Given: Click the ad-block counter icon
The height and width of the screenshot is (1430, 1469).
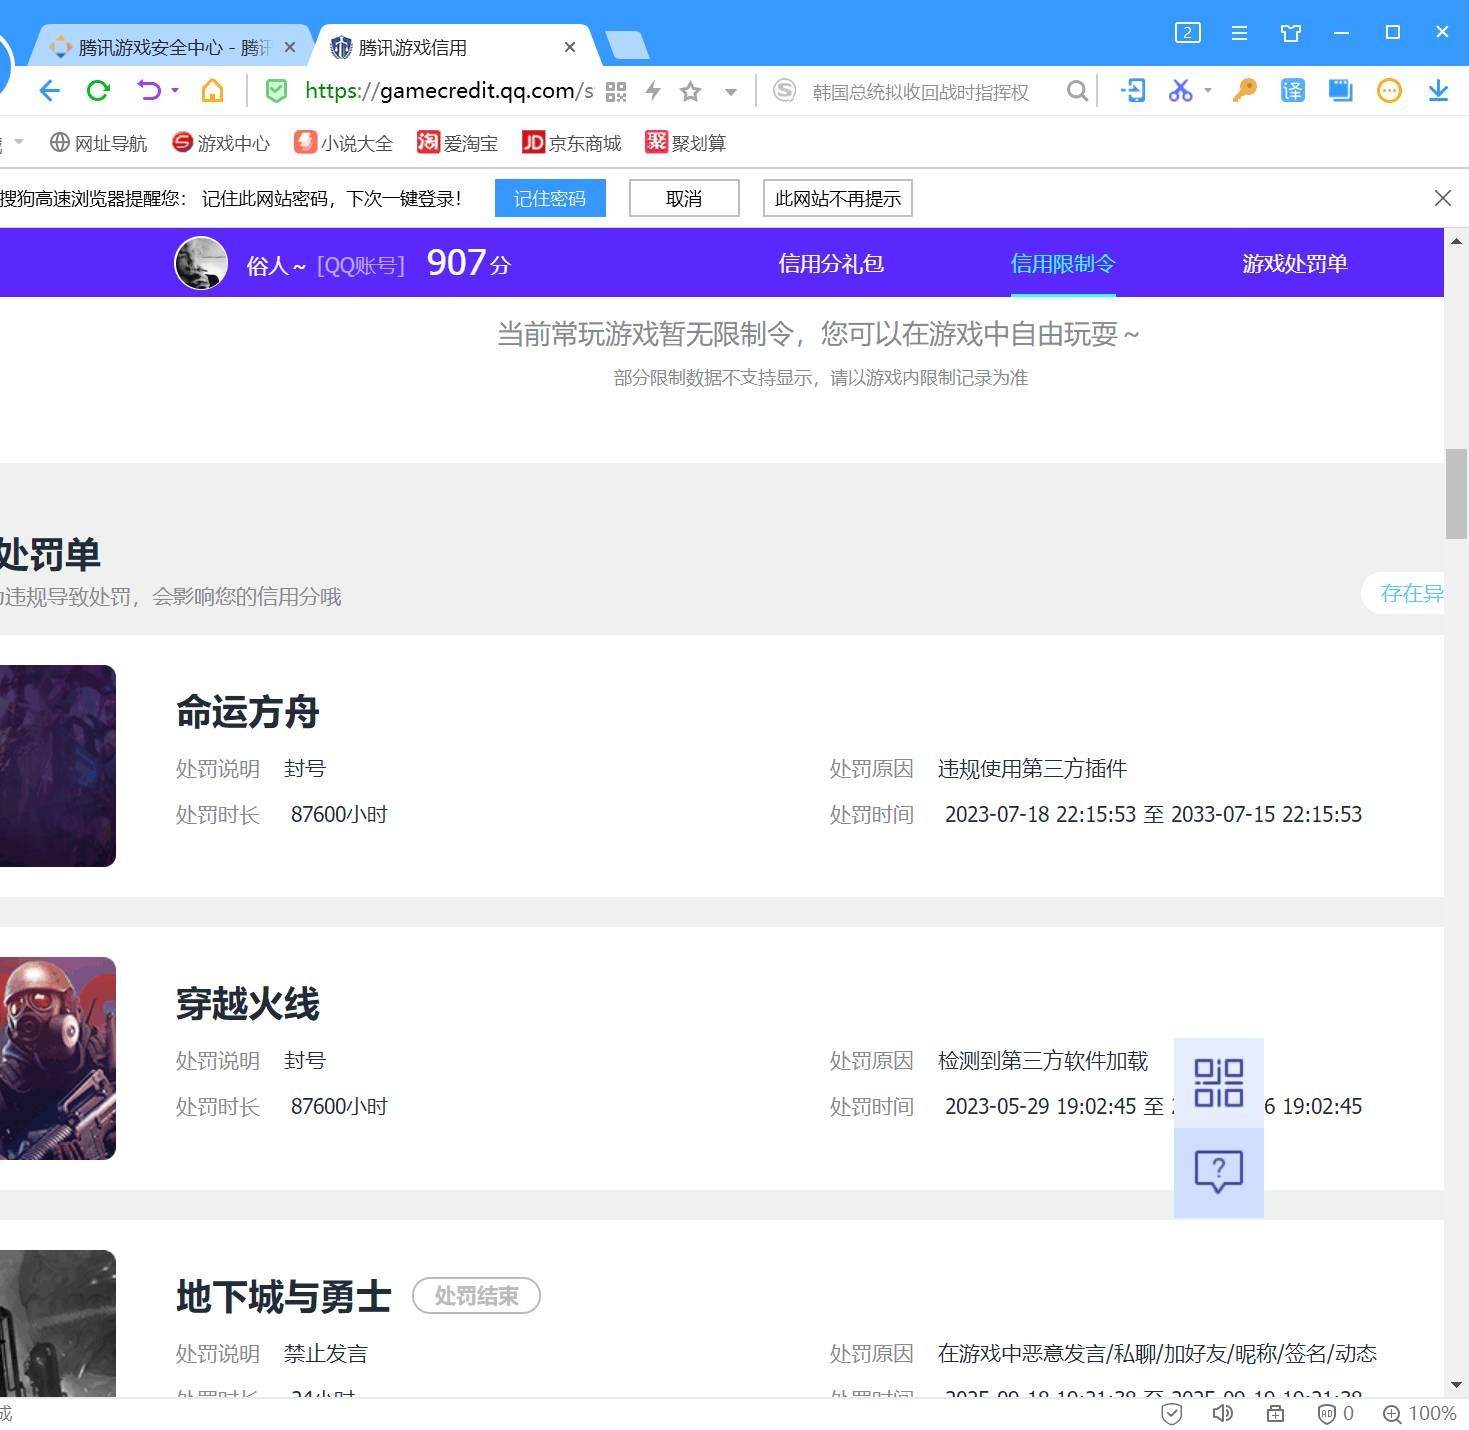Looking at the screenshot, I should (x=1336, y=1413).
